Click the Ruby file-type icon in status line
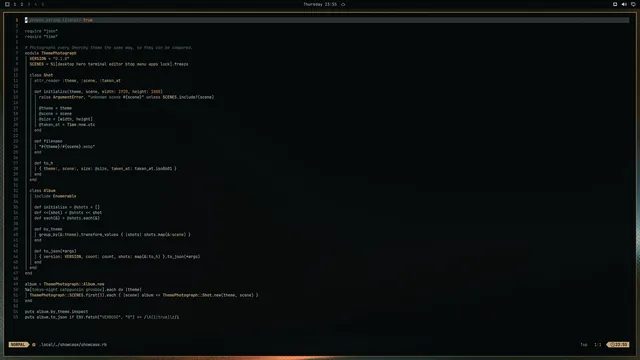Viewport: 640px width, 360px height. click(x=33, y=344)
